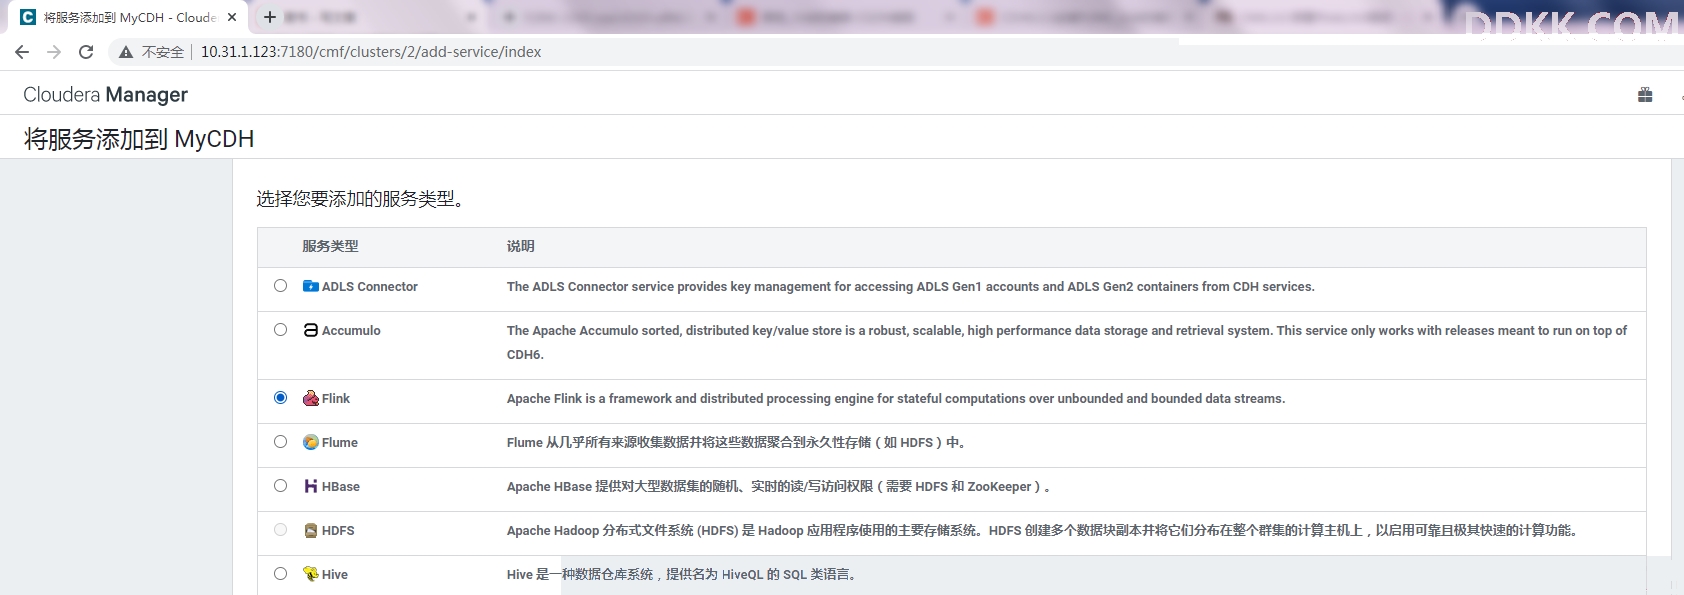Click the Accumulo service icon

point(311,330)
